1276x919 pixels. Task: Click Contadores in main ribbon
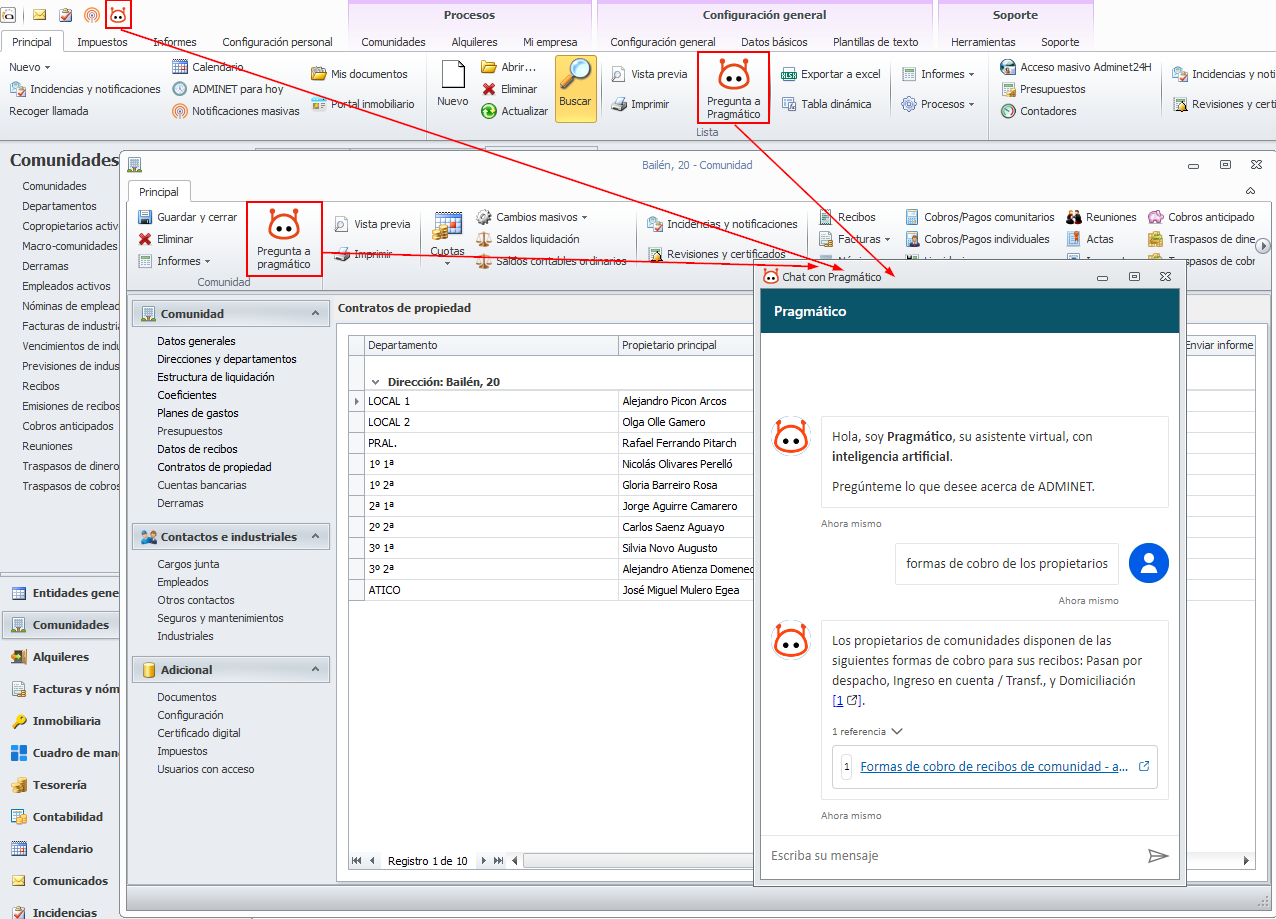pyautogui.click(x=1038, y=111)
